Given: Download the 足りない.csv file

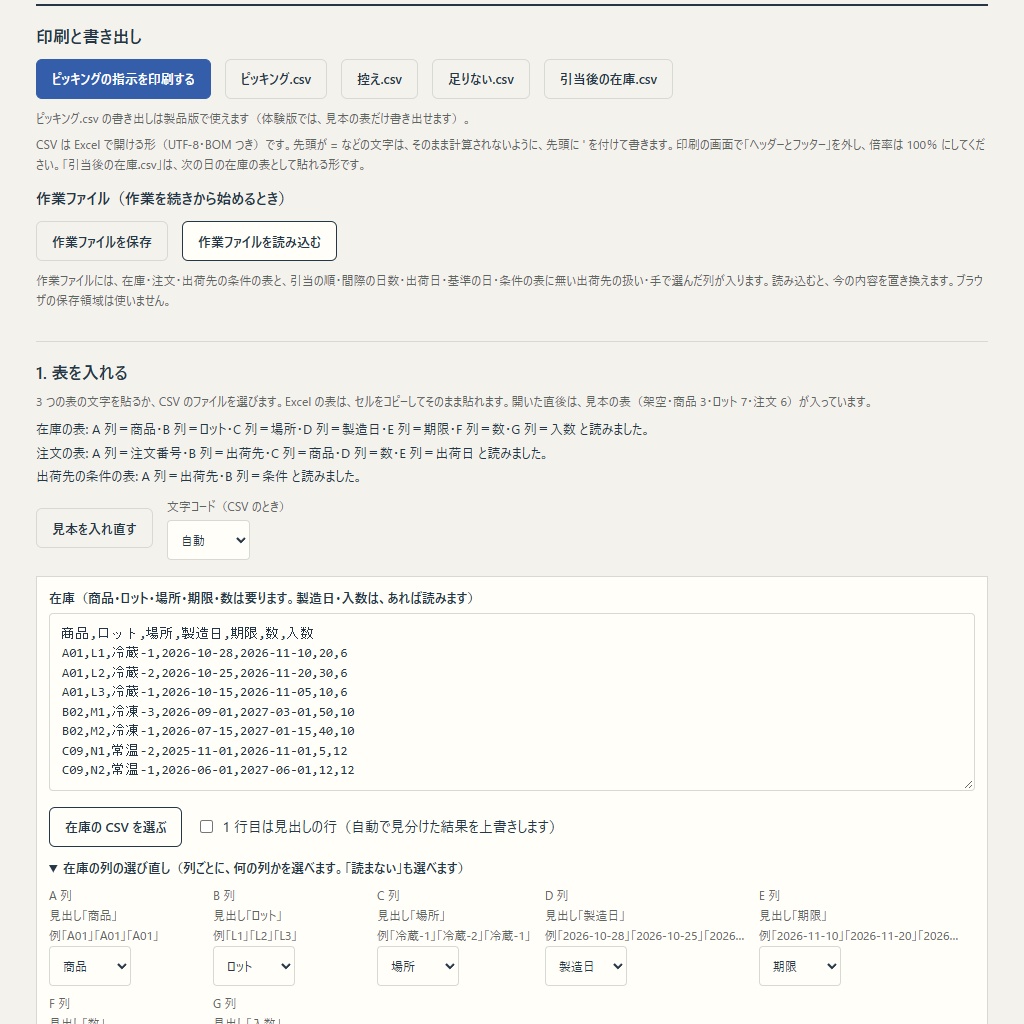Looking at the screenshot, I should click(x=481, y=79).
